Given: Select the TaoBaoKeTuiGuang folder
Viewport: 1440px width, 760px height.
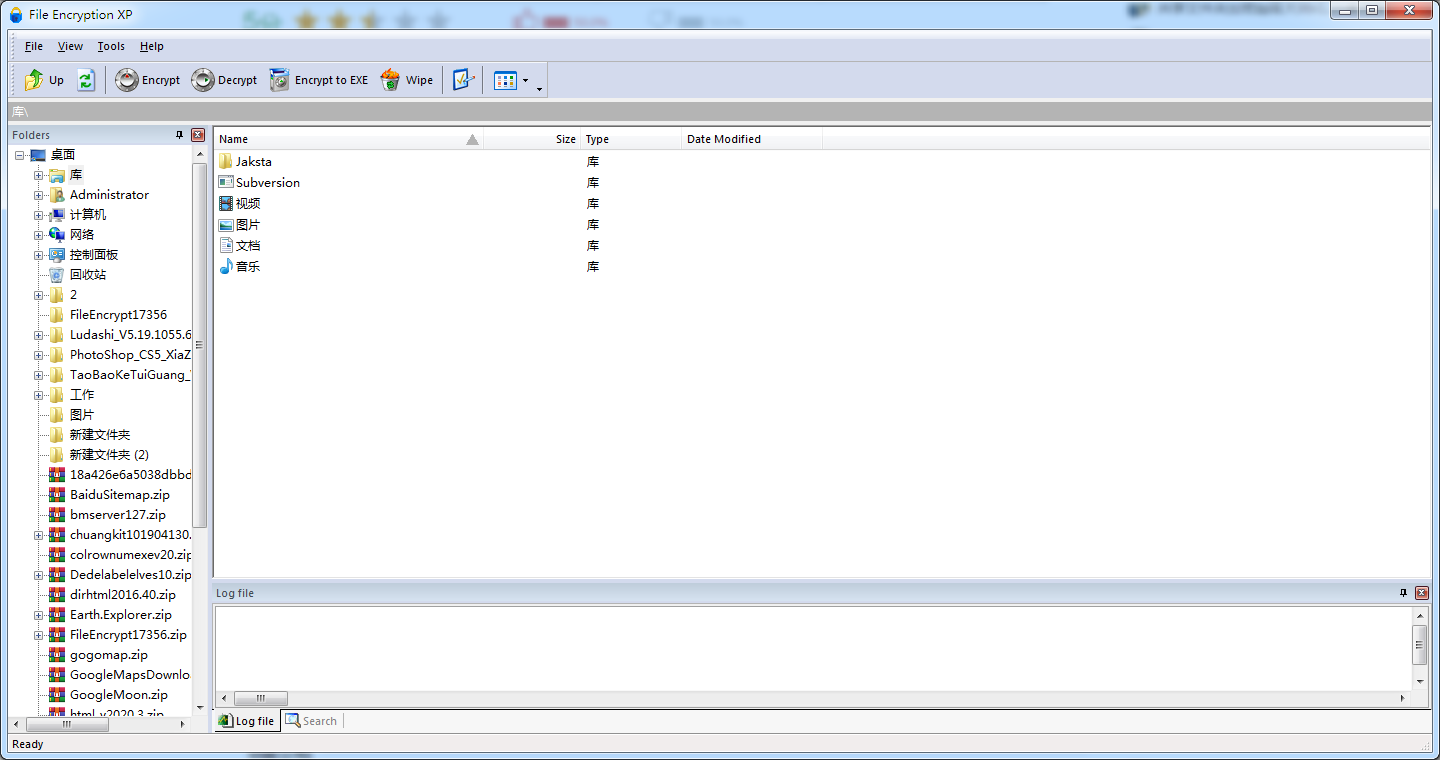Looking at the screenshot, I should pos(130,374).
